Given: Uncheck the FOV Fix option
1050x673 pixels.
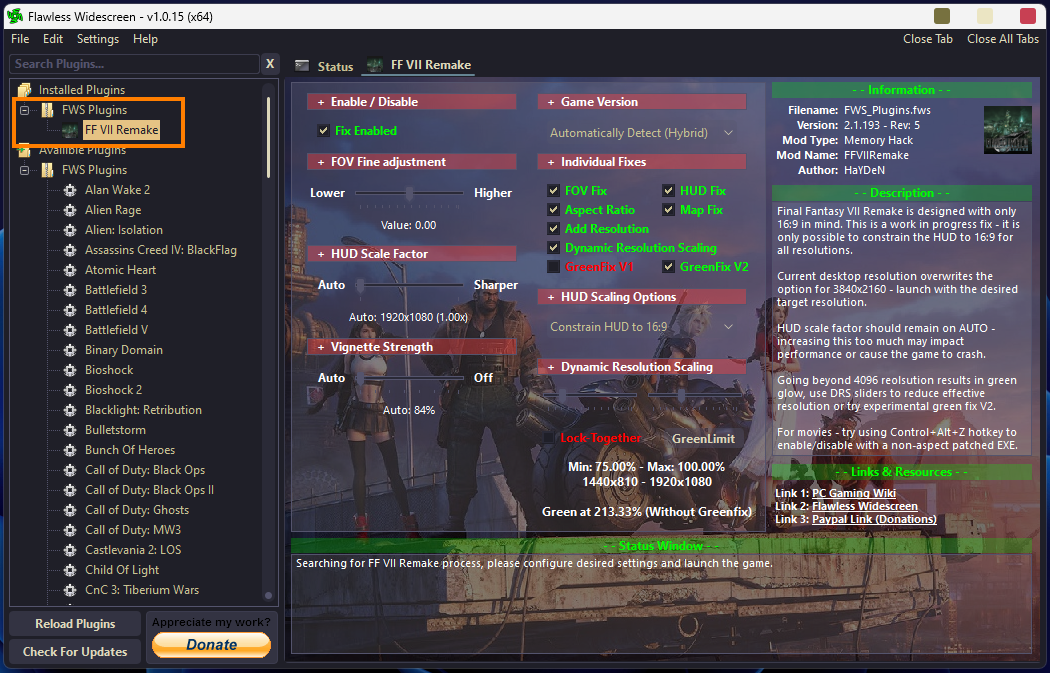Looking at the screenshot, I should [x=553, y=191].
